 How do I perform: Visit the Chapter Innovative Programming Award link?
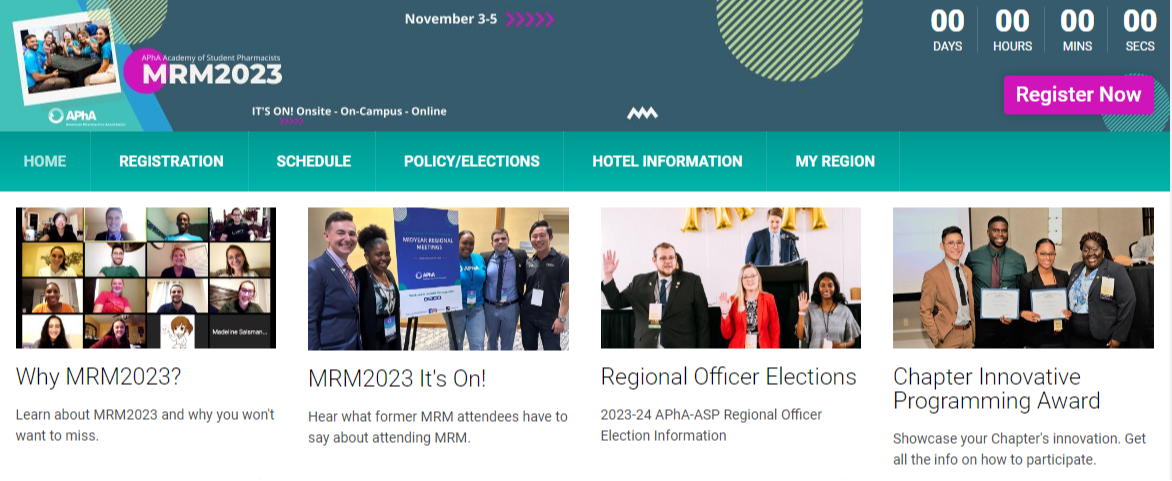point(996,389)
